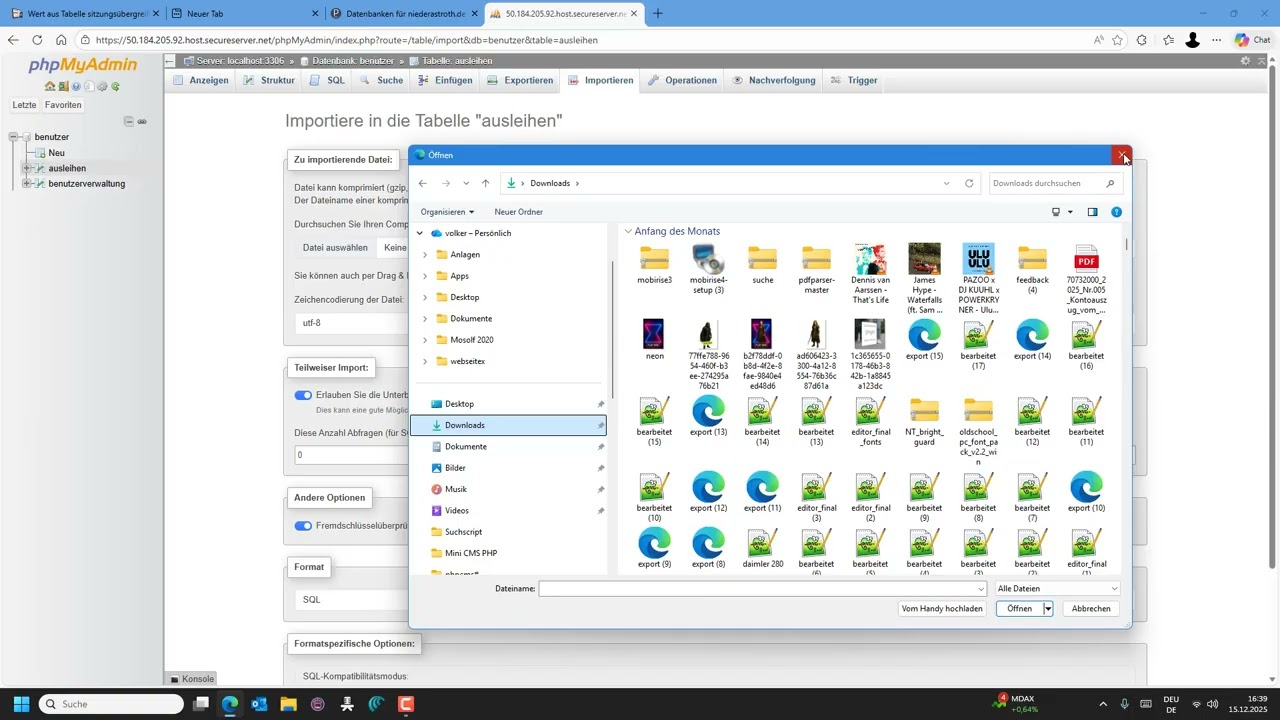Viewport: 1280px width, 720px height.
Task: Click the Vom Handy hochladen button
Action: point(942,608)
